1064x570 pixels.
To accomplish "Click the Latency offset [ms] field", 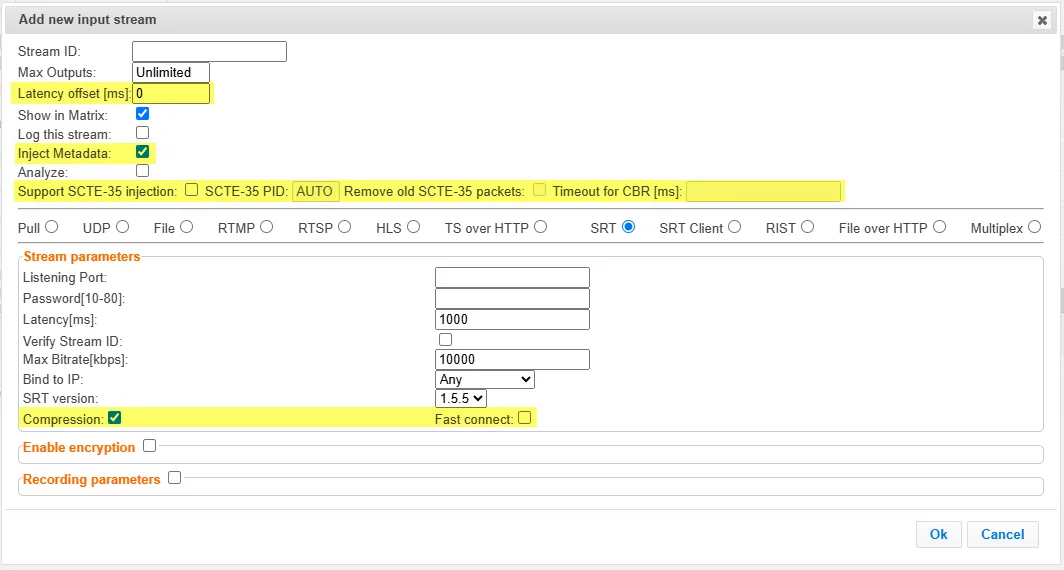I will tap(171, 94).
